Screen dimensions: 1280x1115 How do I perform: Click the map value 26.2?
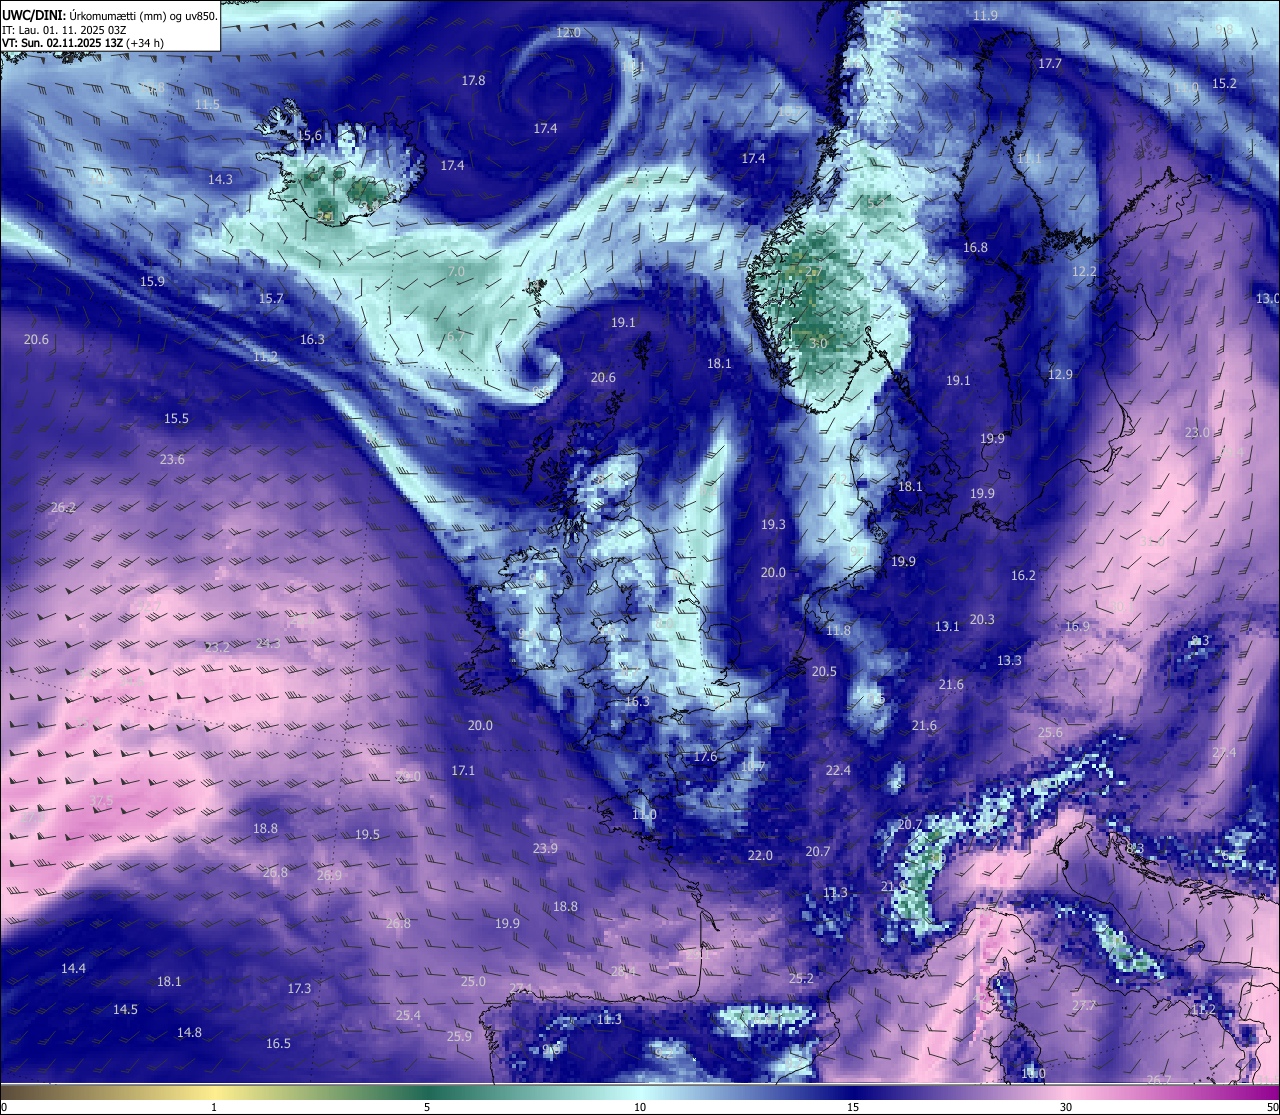(x=62, y=508)
